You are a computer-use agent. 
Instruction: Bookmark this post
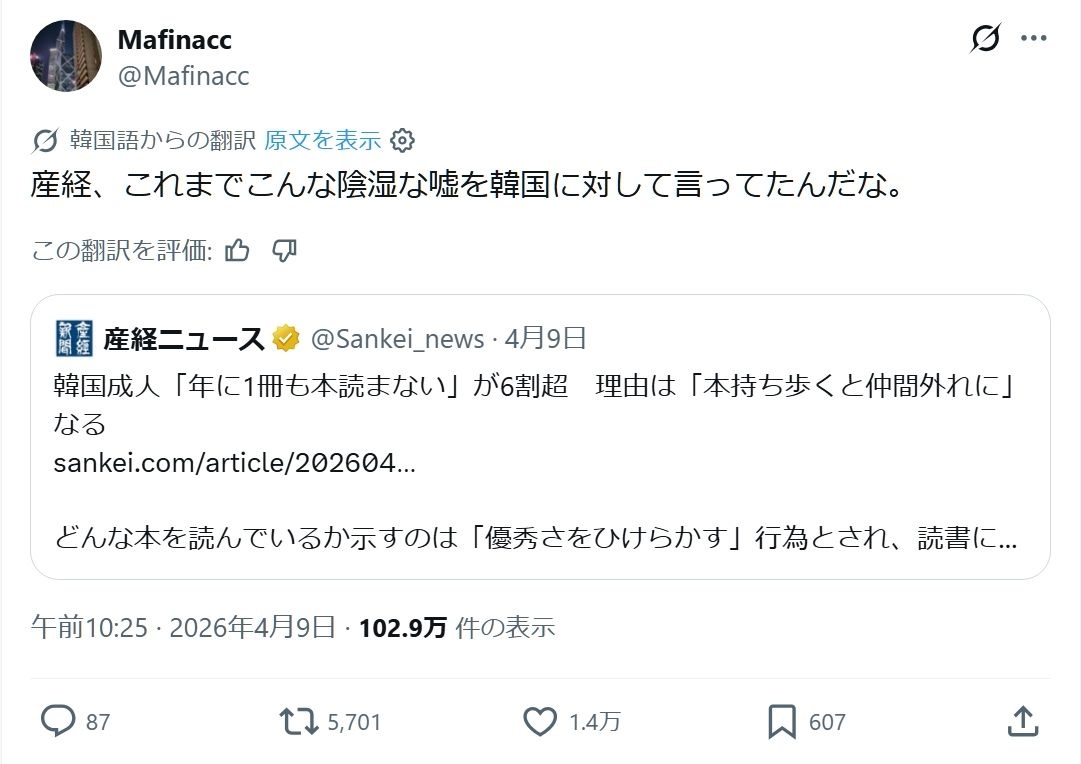782,721
